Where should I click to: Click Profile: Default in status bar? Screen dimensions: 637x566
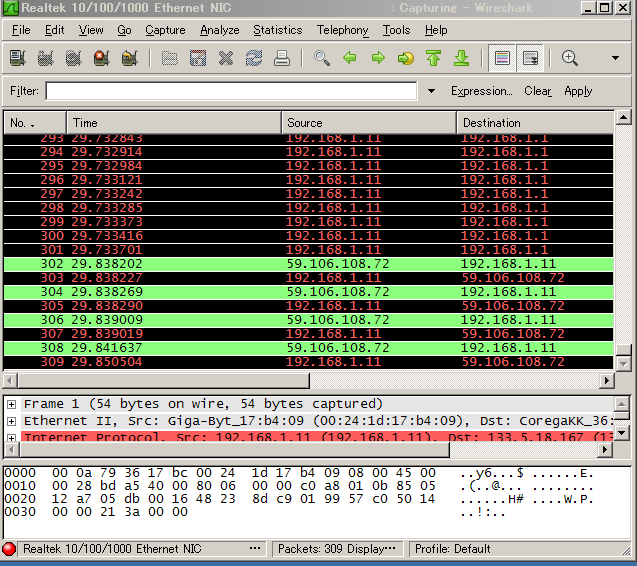(453, 549)
